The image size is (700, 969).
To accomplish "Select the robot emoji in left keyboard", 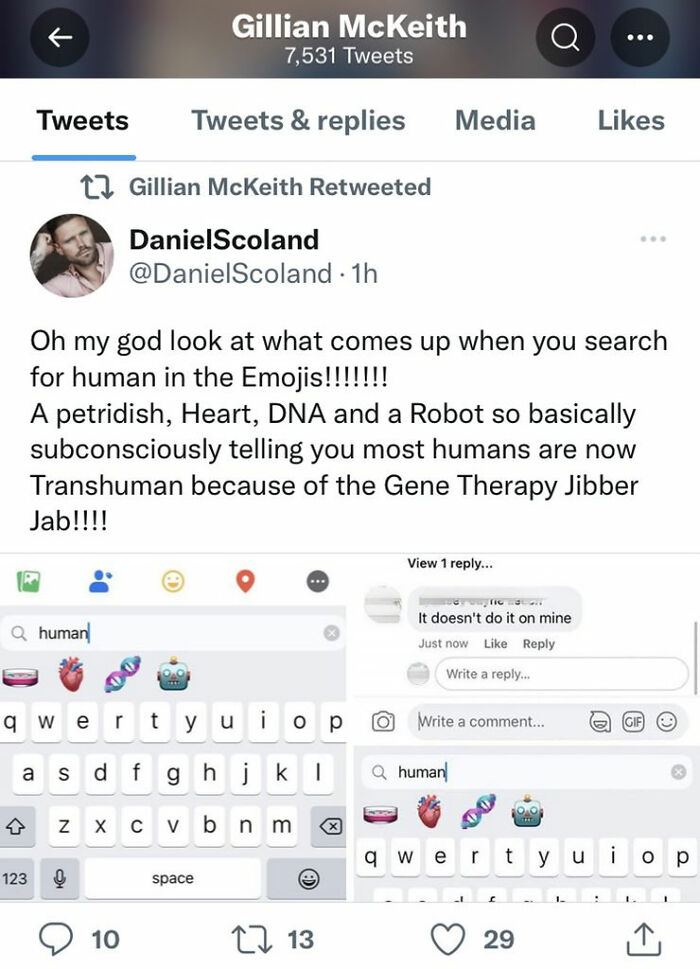I will point(174,674).
